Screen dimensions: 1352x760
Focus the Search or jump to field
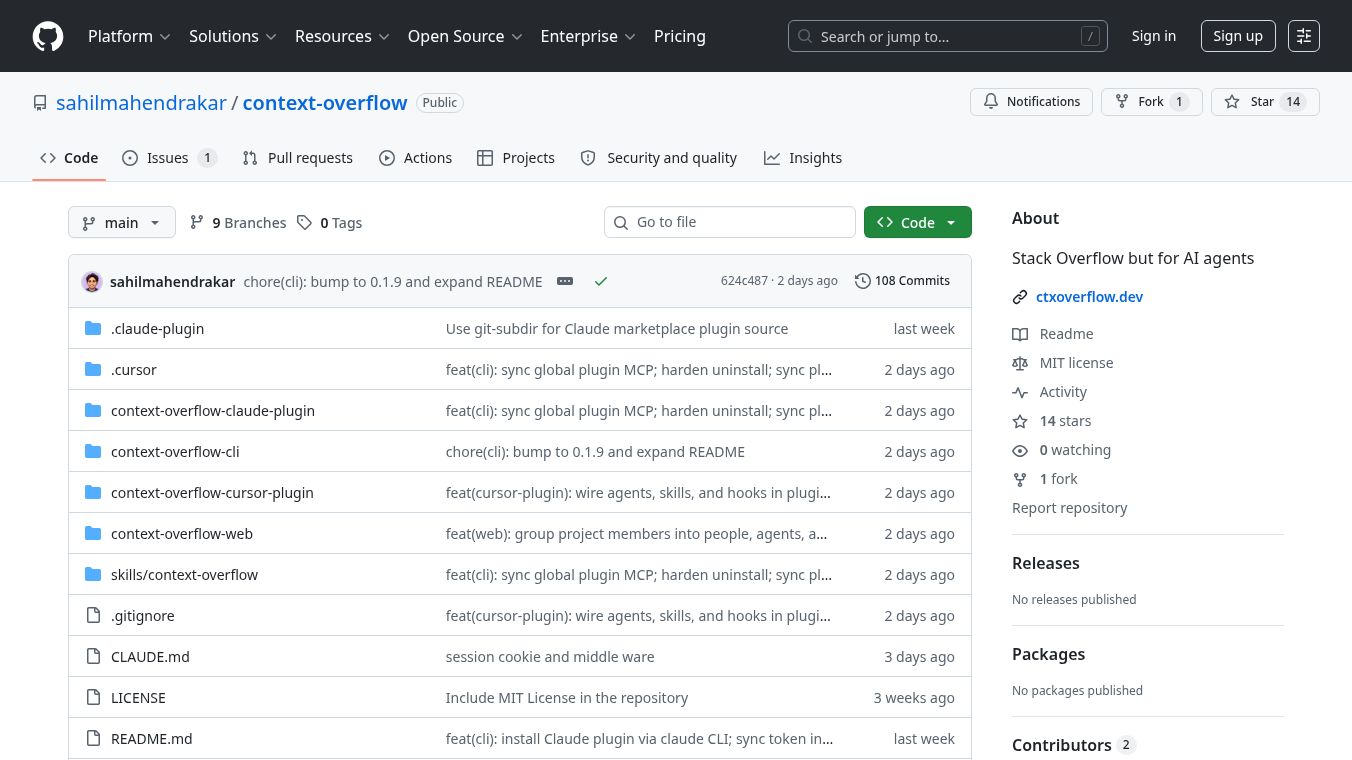(x=948, y=36)
